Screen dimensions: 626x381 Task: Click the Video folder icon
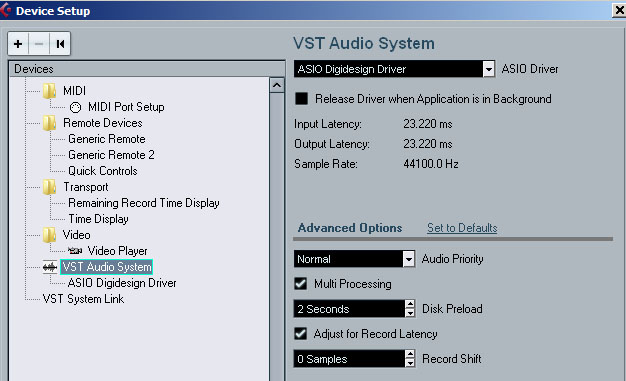pos(50,235)
